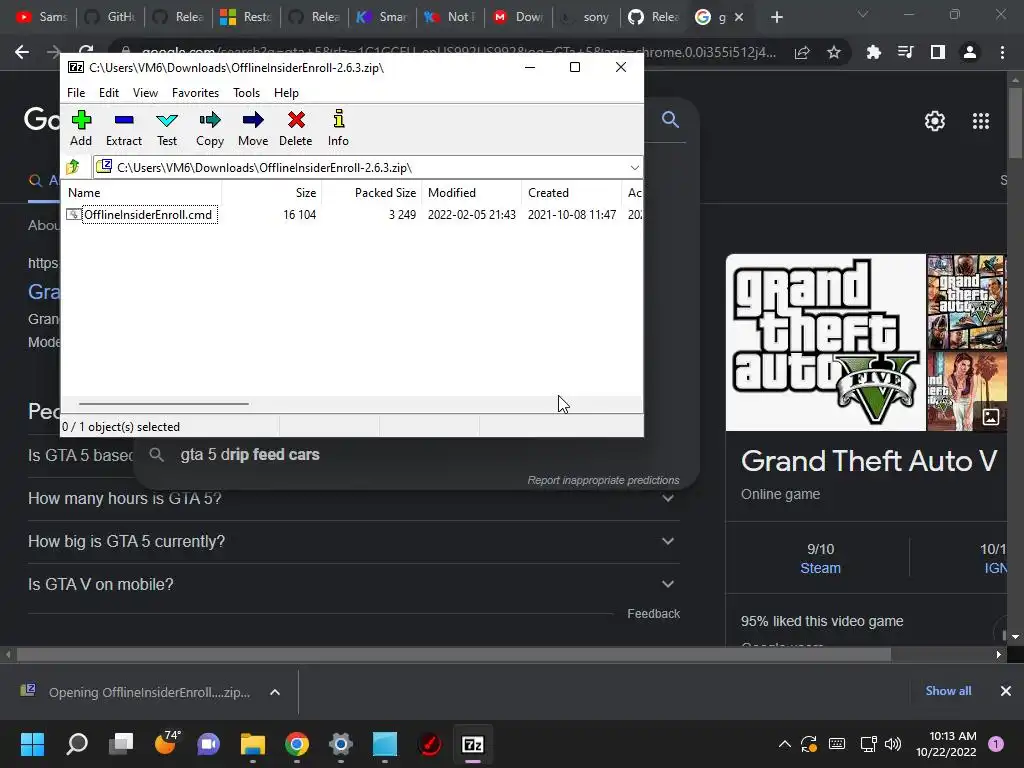Screen dimensions: 1024x768
Task: Open Chrome media controls icon
Action: [905, 52]
